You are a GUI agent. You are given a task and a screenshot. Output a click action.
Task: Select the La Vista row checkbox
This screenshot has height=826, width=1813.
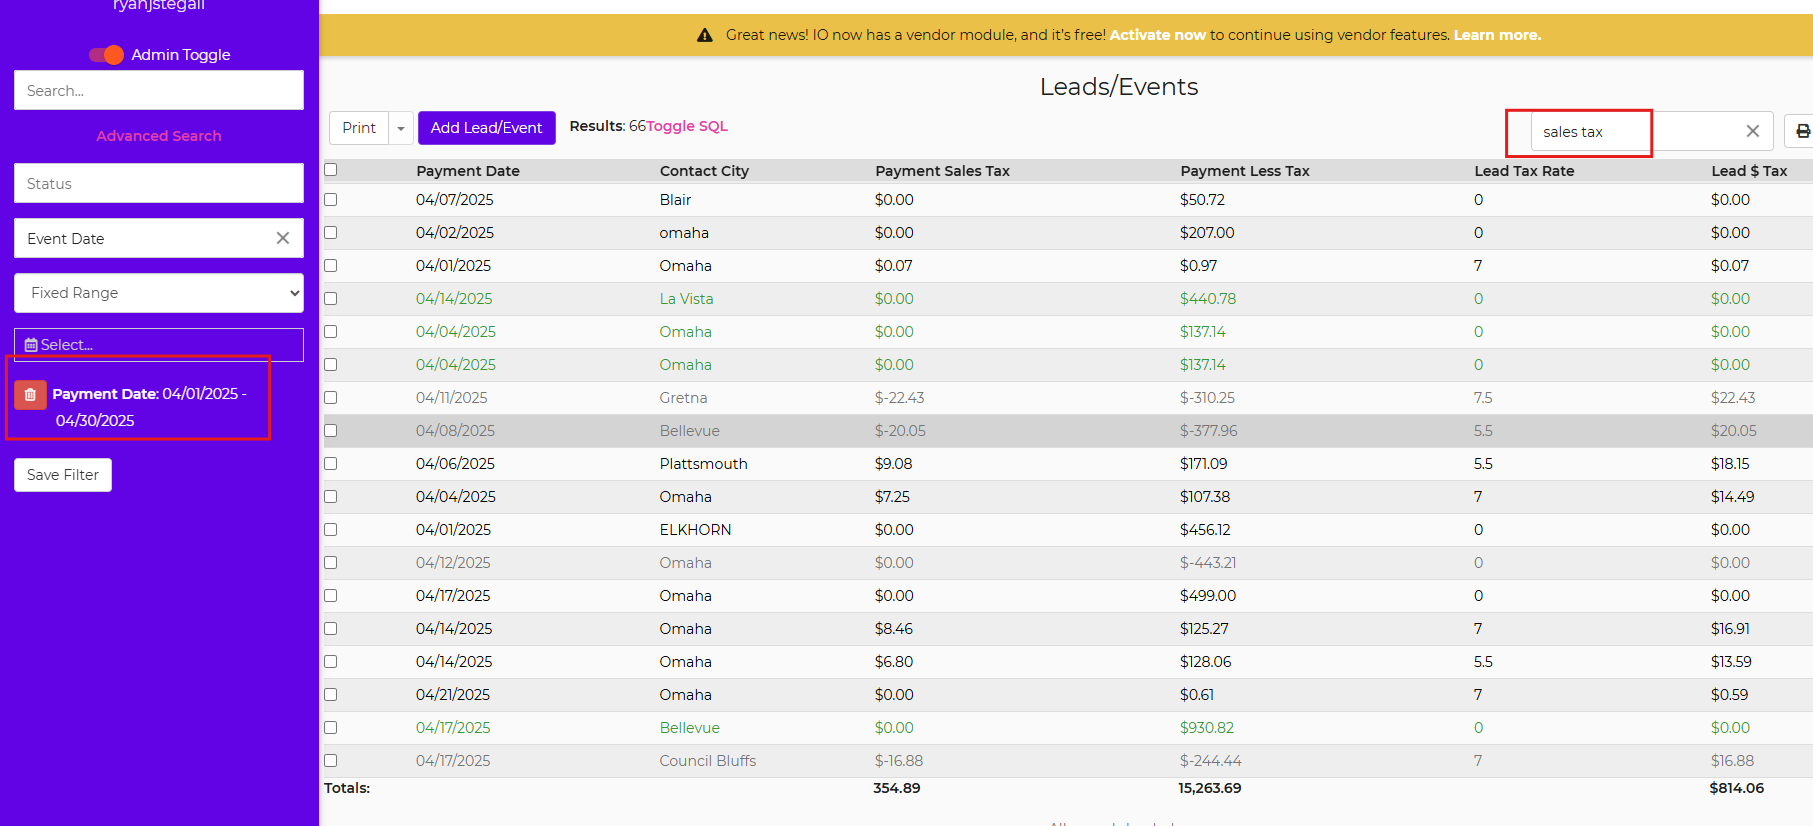click(331, 299)
